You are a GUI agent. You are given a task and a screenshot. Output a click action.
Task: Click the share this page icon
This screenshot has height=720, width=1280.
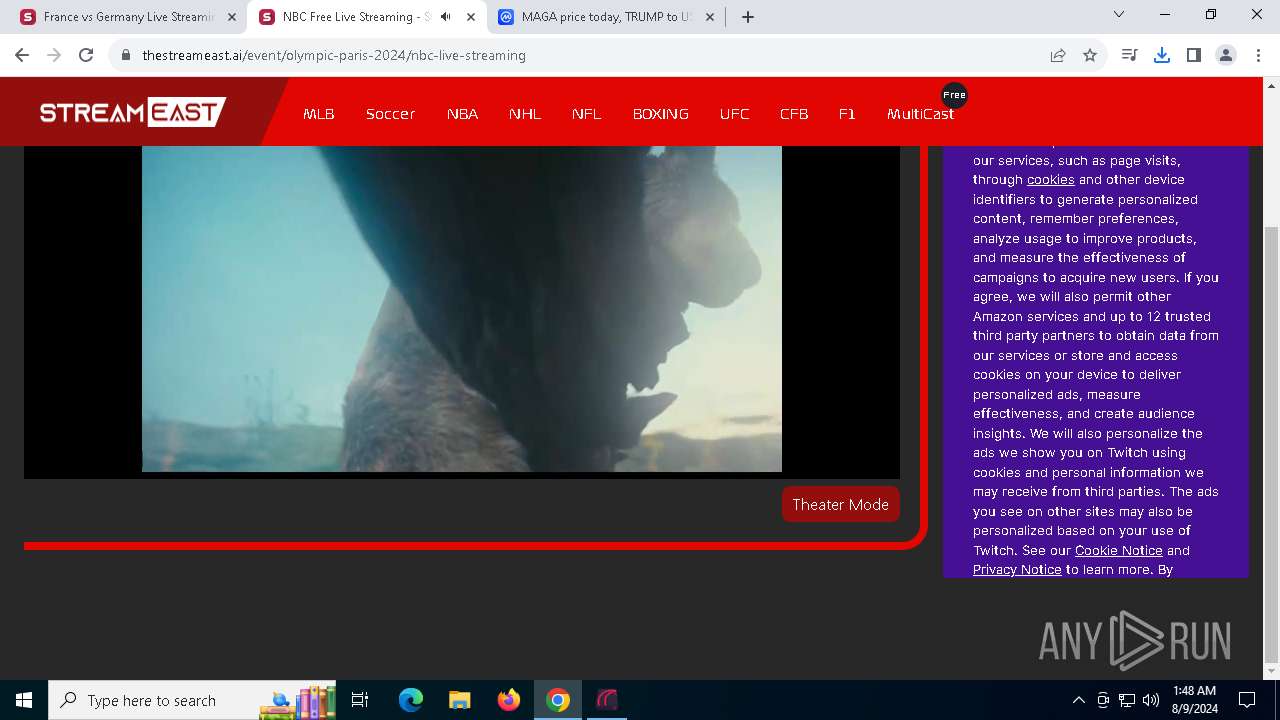pyautogui.click(x=1058, y=55)
